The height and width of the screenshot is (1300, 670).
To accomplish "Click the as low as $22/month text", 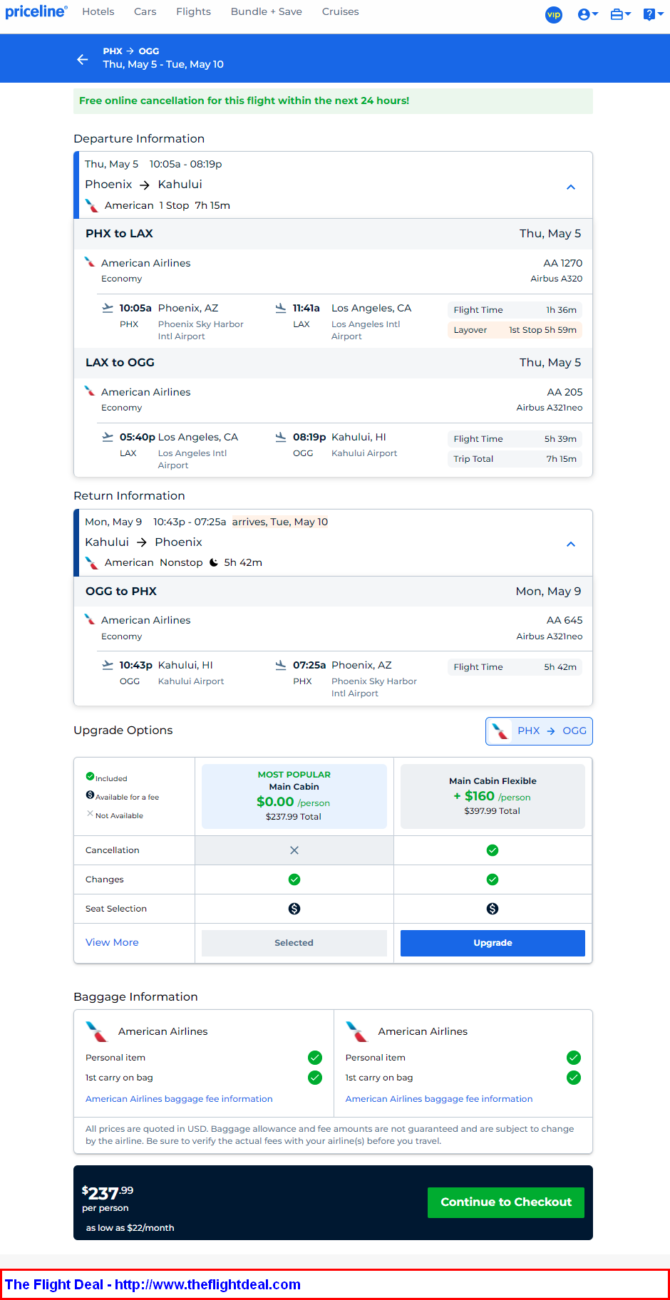I will click(x=130, y=1227).
